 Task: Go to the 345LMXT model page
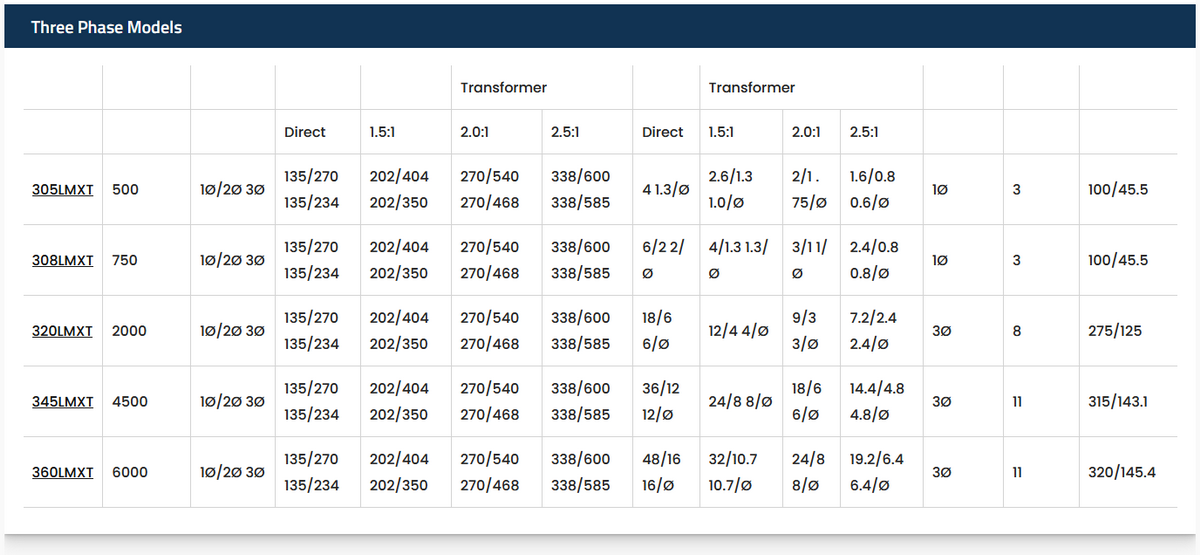click(x=62, y=402)
